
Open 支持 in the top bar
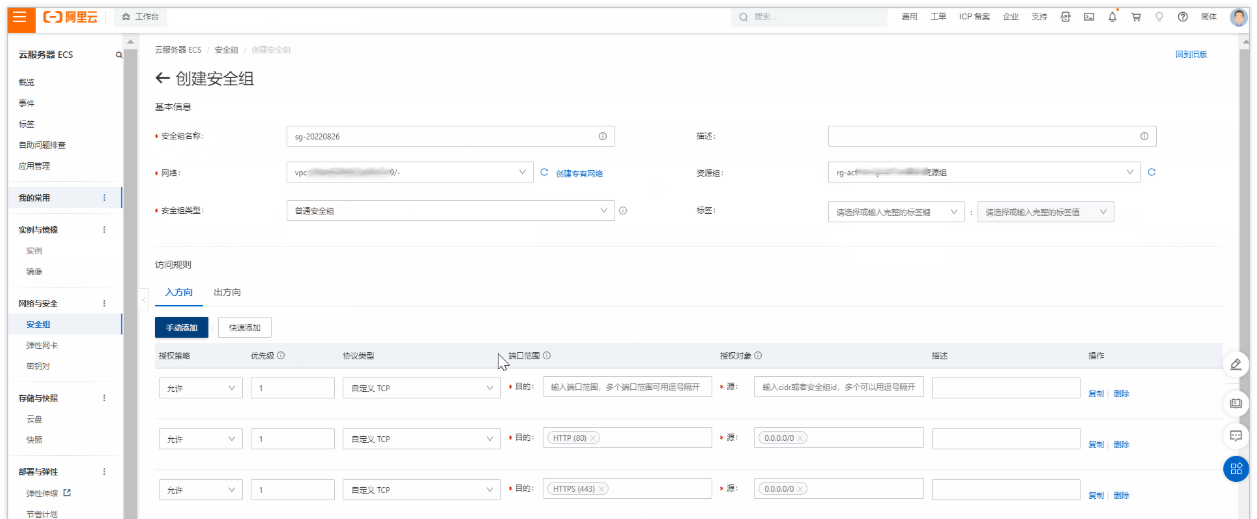tap(1040, 17)
